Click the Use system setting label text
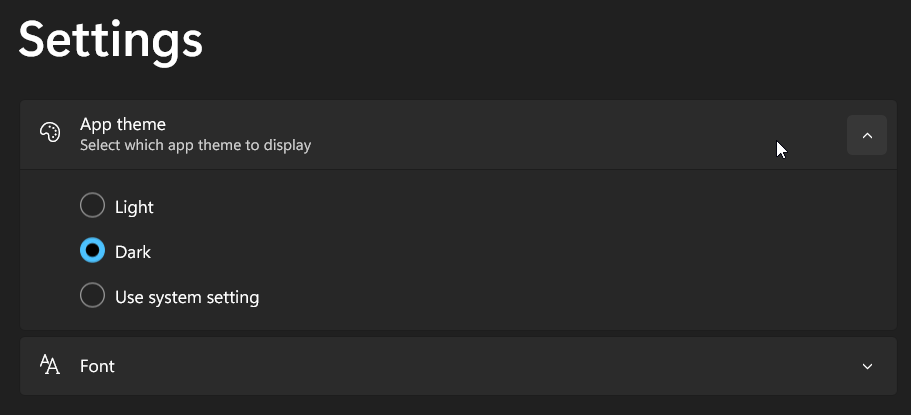This screenshot has width=911, height=415. pyautogui.click(x=187, y=297)
